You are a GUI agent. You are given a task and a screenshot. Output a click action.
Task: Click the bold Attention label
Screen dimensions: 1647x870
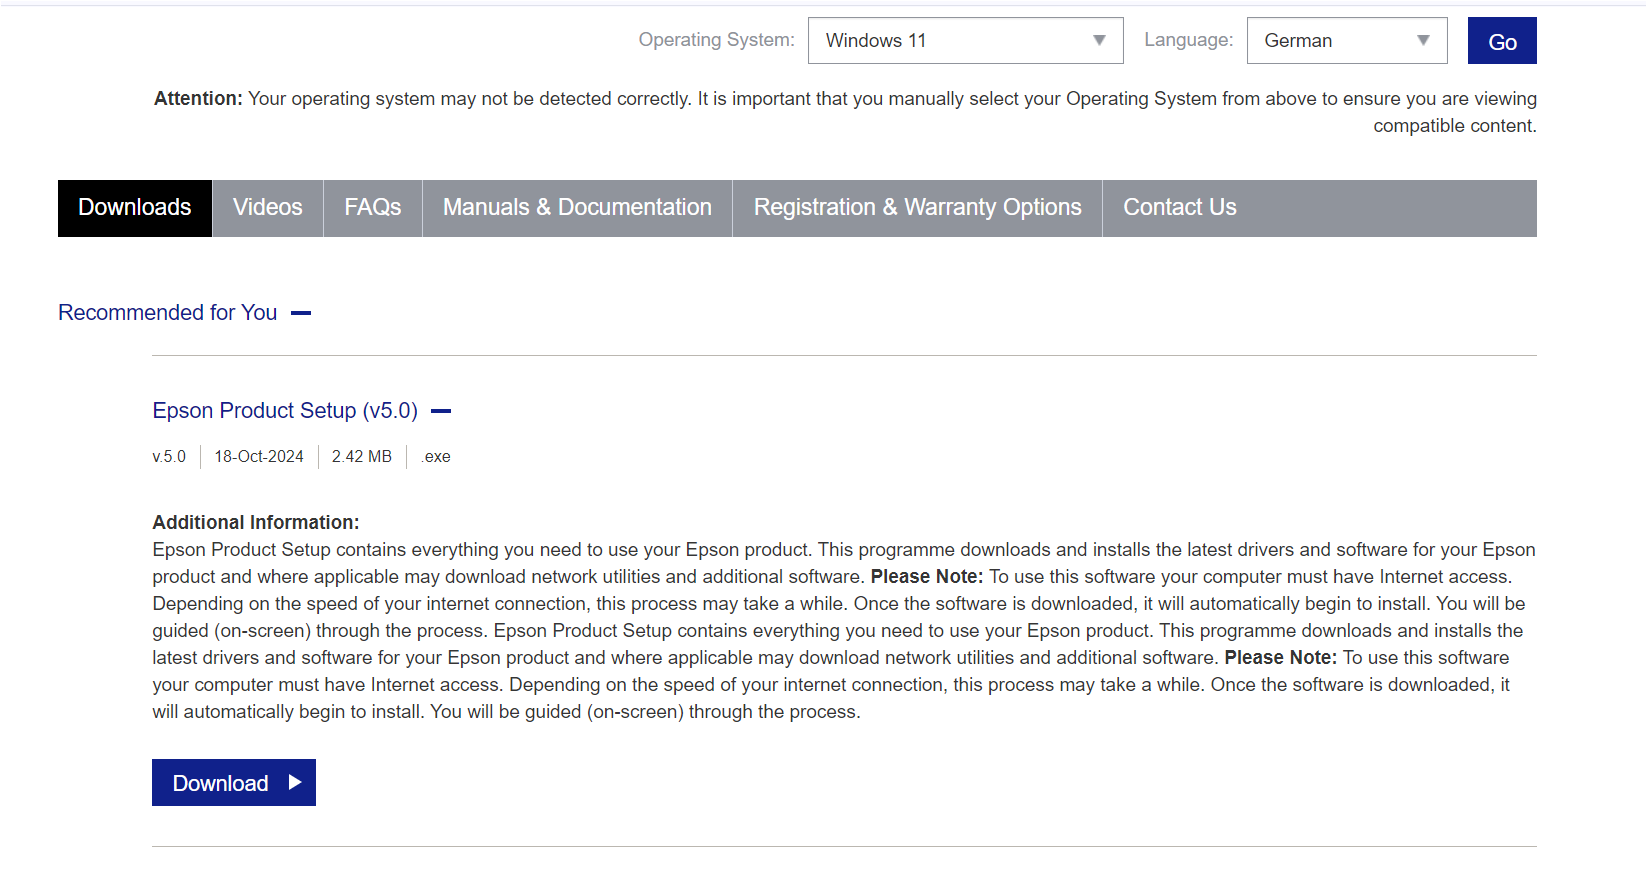[x=198, y=98]
